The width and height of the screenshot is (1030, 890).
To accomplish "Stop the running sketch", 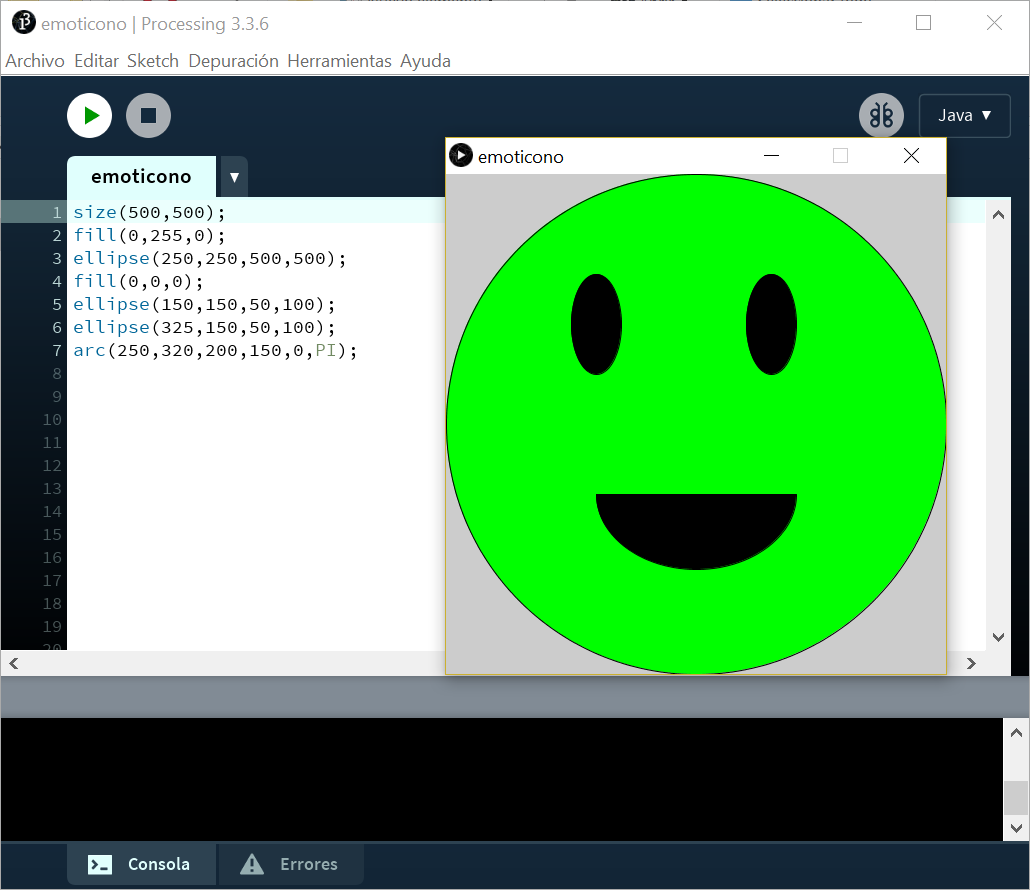I will click(x=148, y=115).
